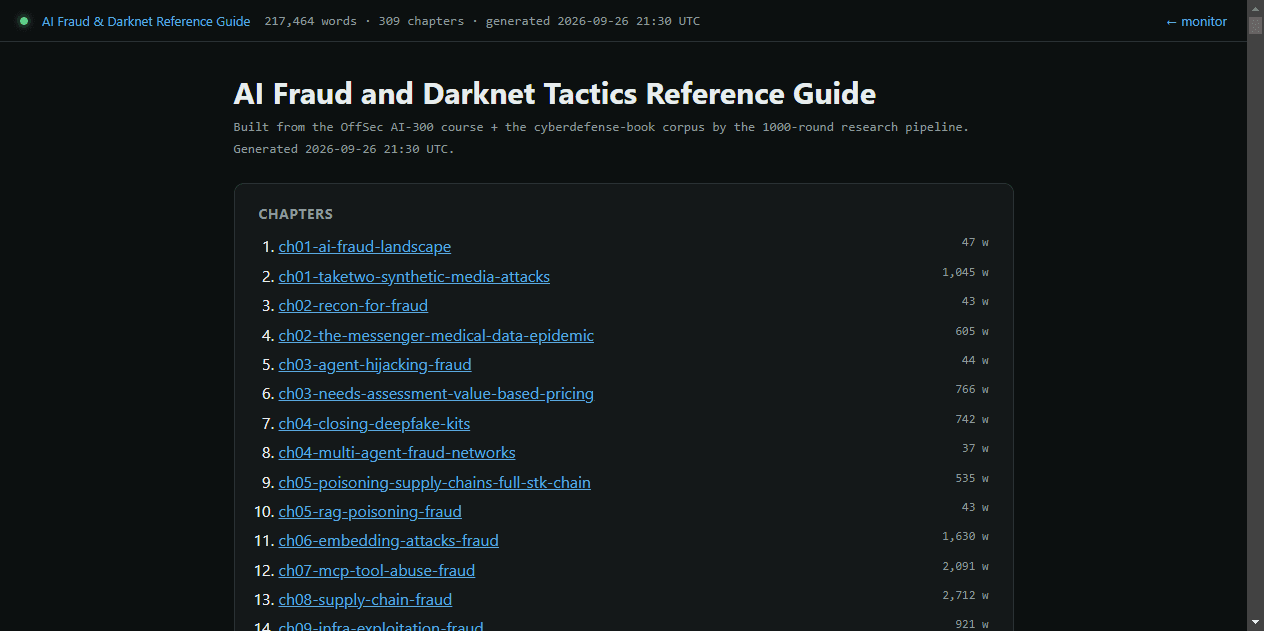Click the '2,091 w' word count
Image resolution: width=1264 pixels, height=631 pixels.
pyautogui.click(x=965, y=566)
